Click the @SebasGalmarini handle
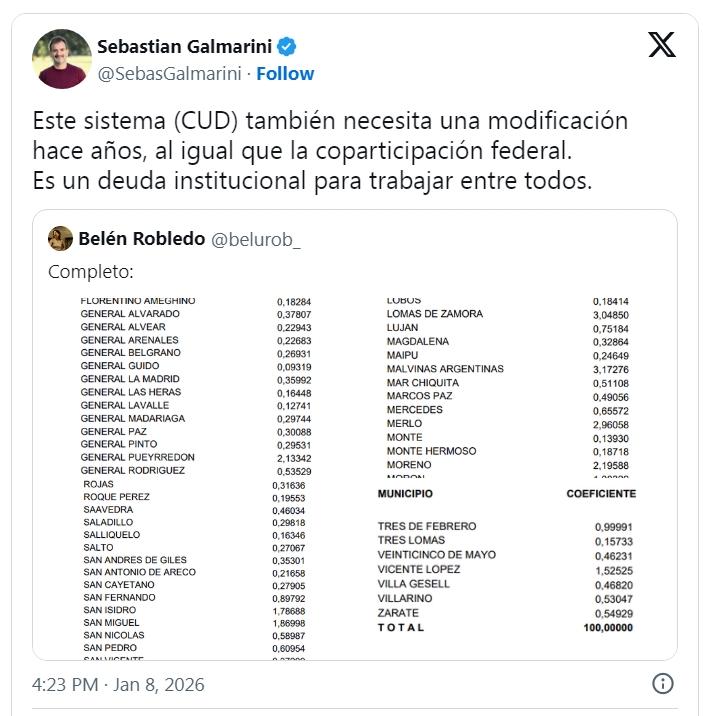 (170, 73)
